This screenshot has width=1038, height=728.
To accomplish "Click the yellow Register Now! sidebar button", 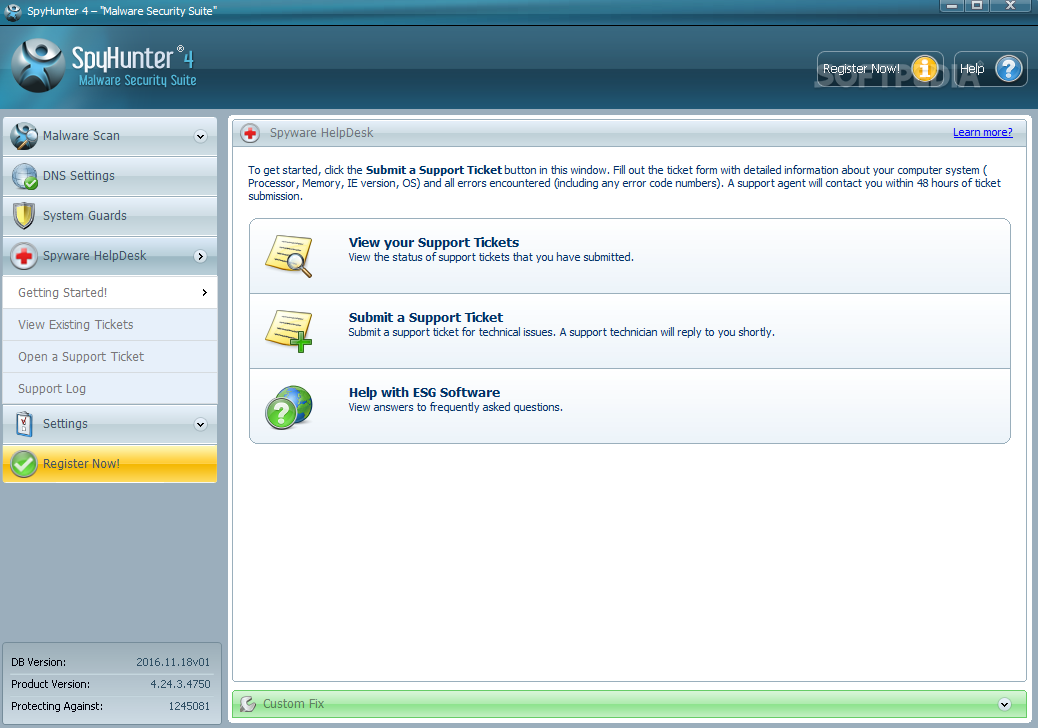I will (110, 464).
